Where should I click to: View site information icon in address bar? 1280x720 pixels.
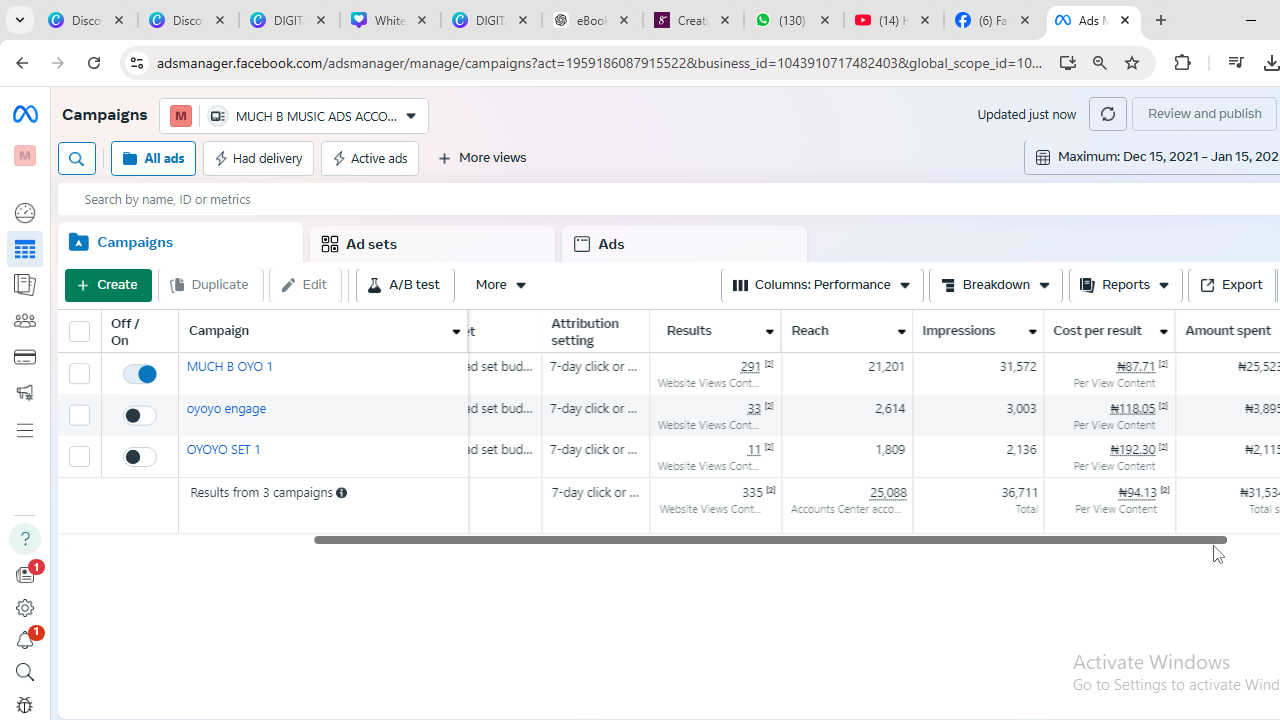[x=137, y=63]
